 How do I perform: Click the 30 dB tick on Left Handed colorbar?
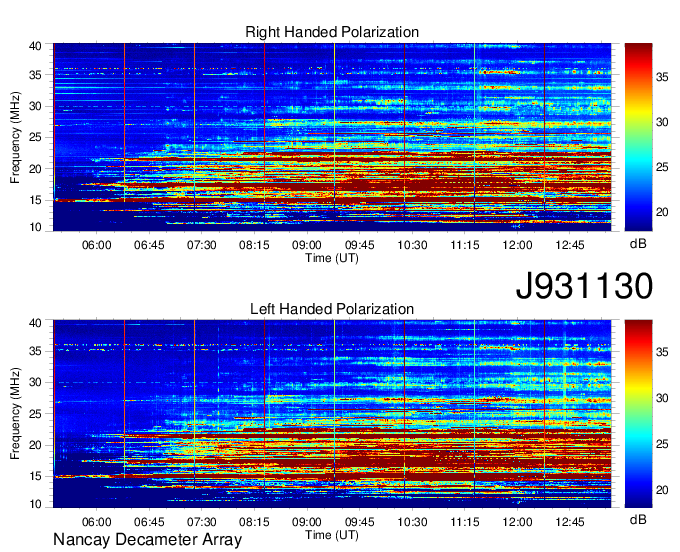point(662,398)
